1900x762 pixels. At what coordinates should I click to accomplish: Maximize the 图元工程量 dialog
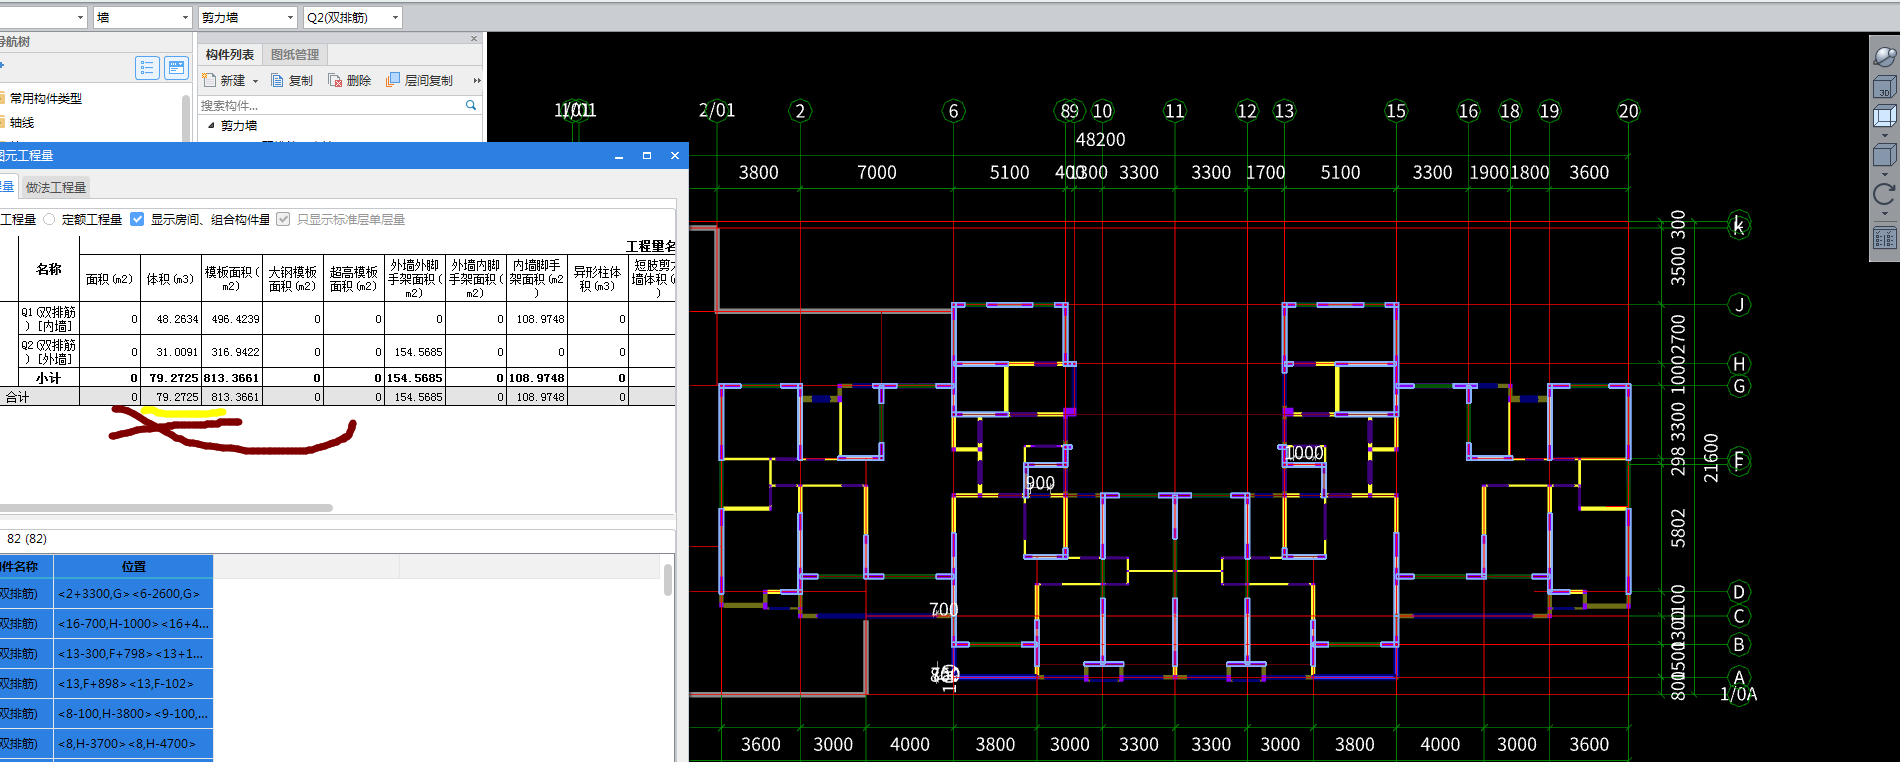click(647, 156)
